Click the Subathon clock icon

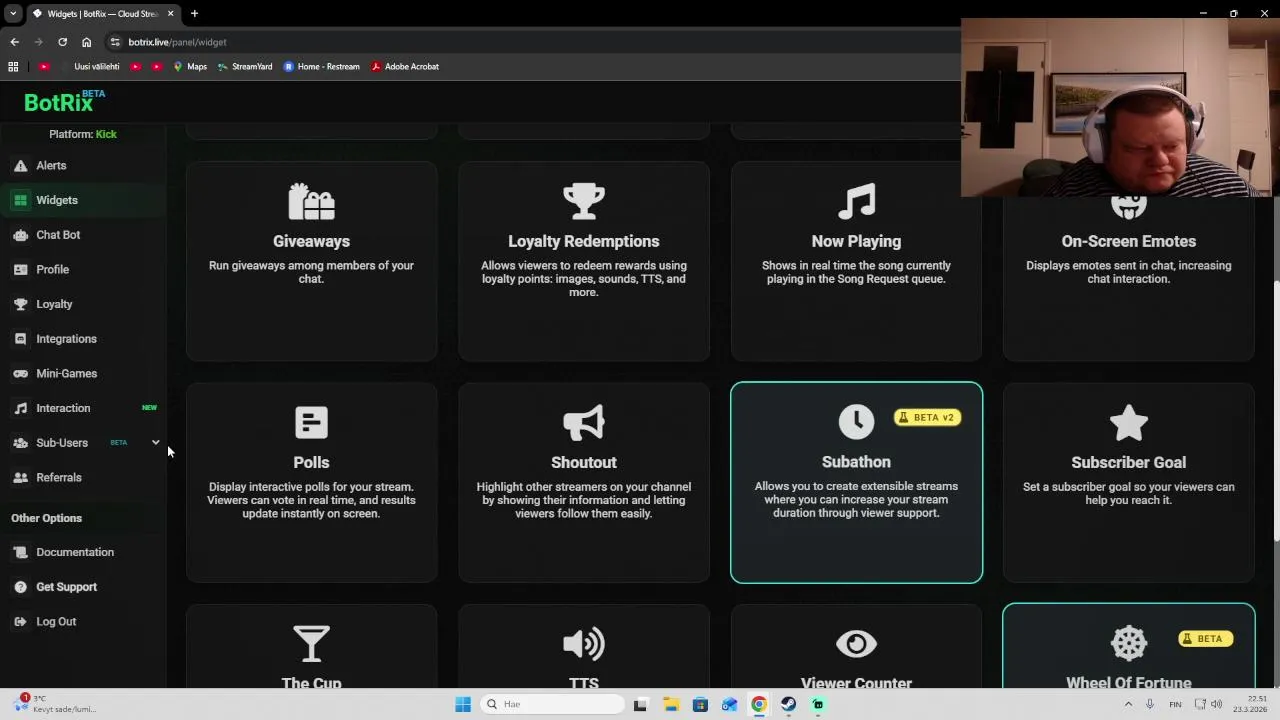click(856, 422)
